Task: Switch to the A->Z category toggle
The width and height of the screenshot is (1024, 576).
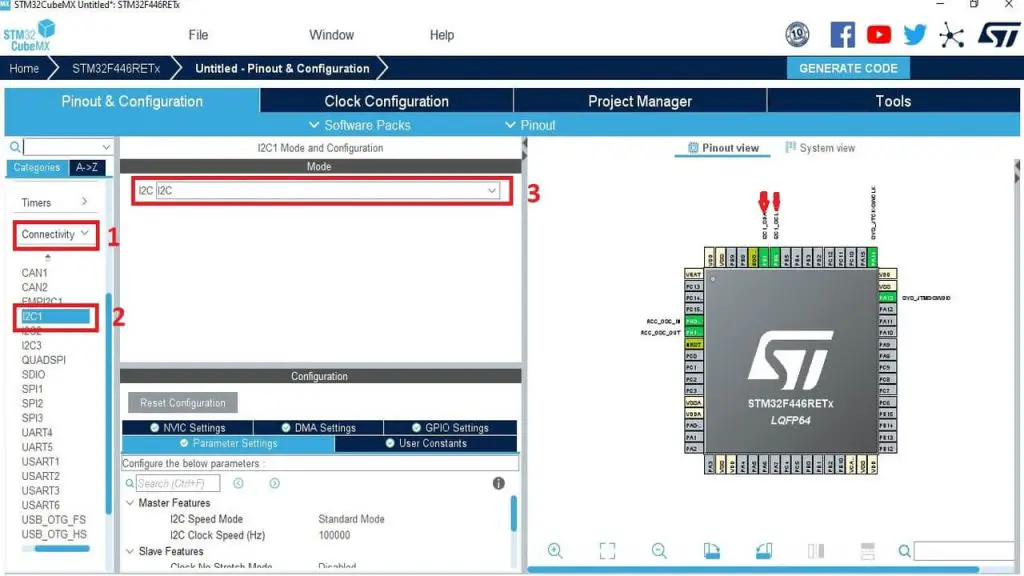Action: point(87,167)
